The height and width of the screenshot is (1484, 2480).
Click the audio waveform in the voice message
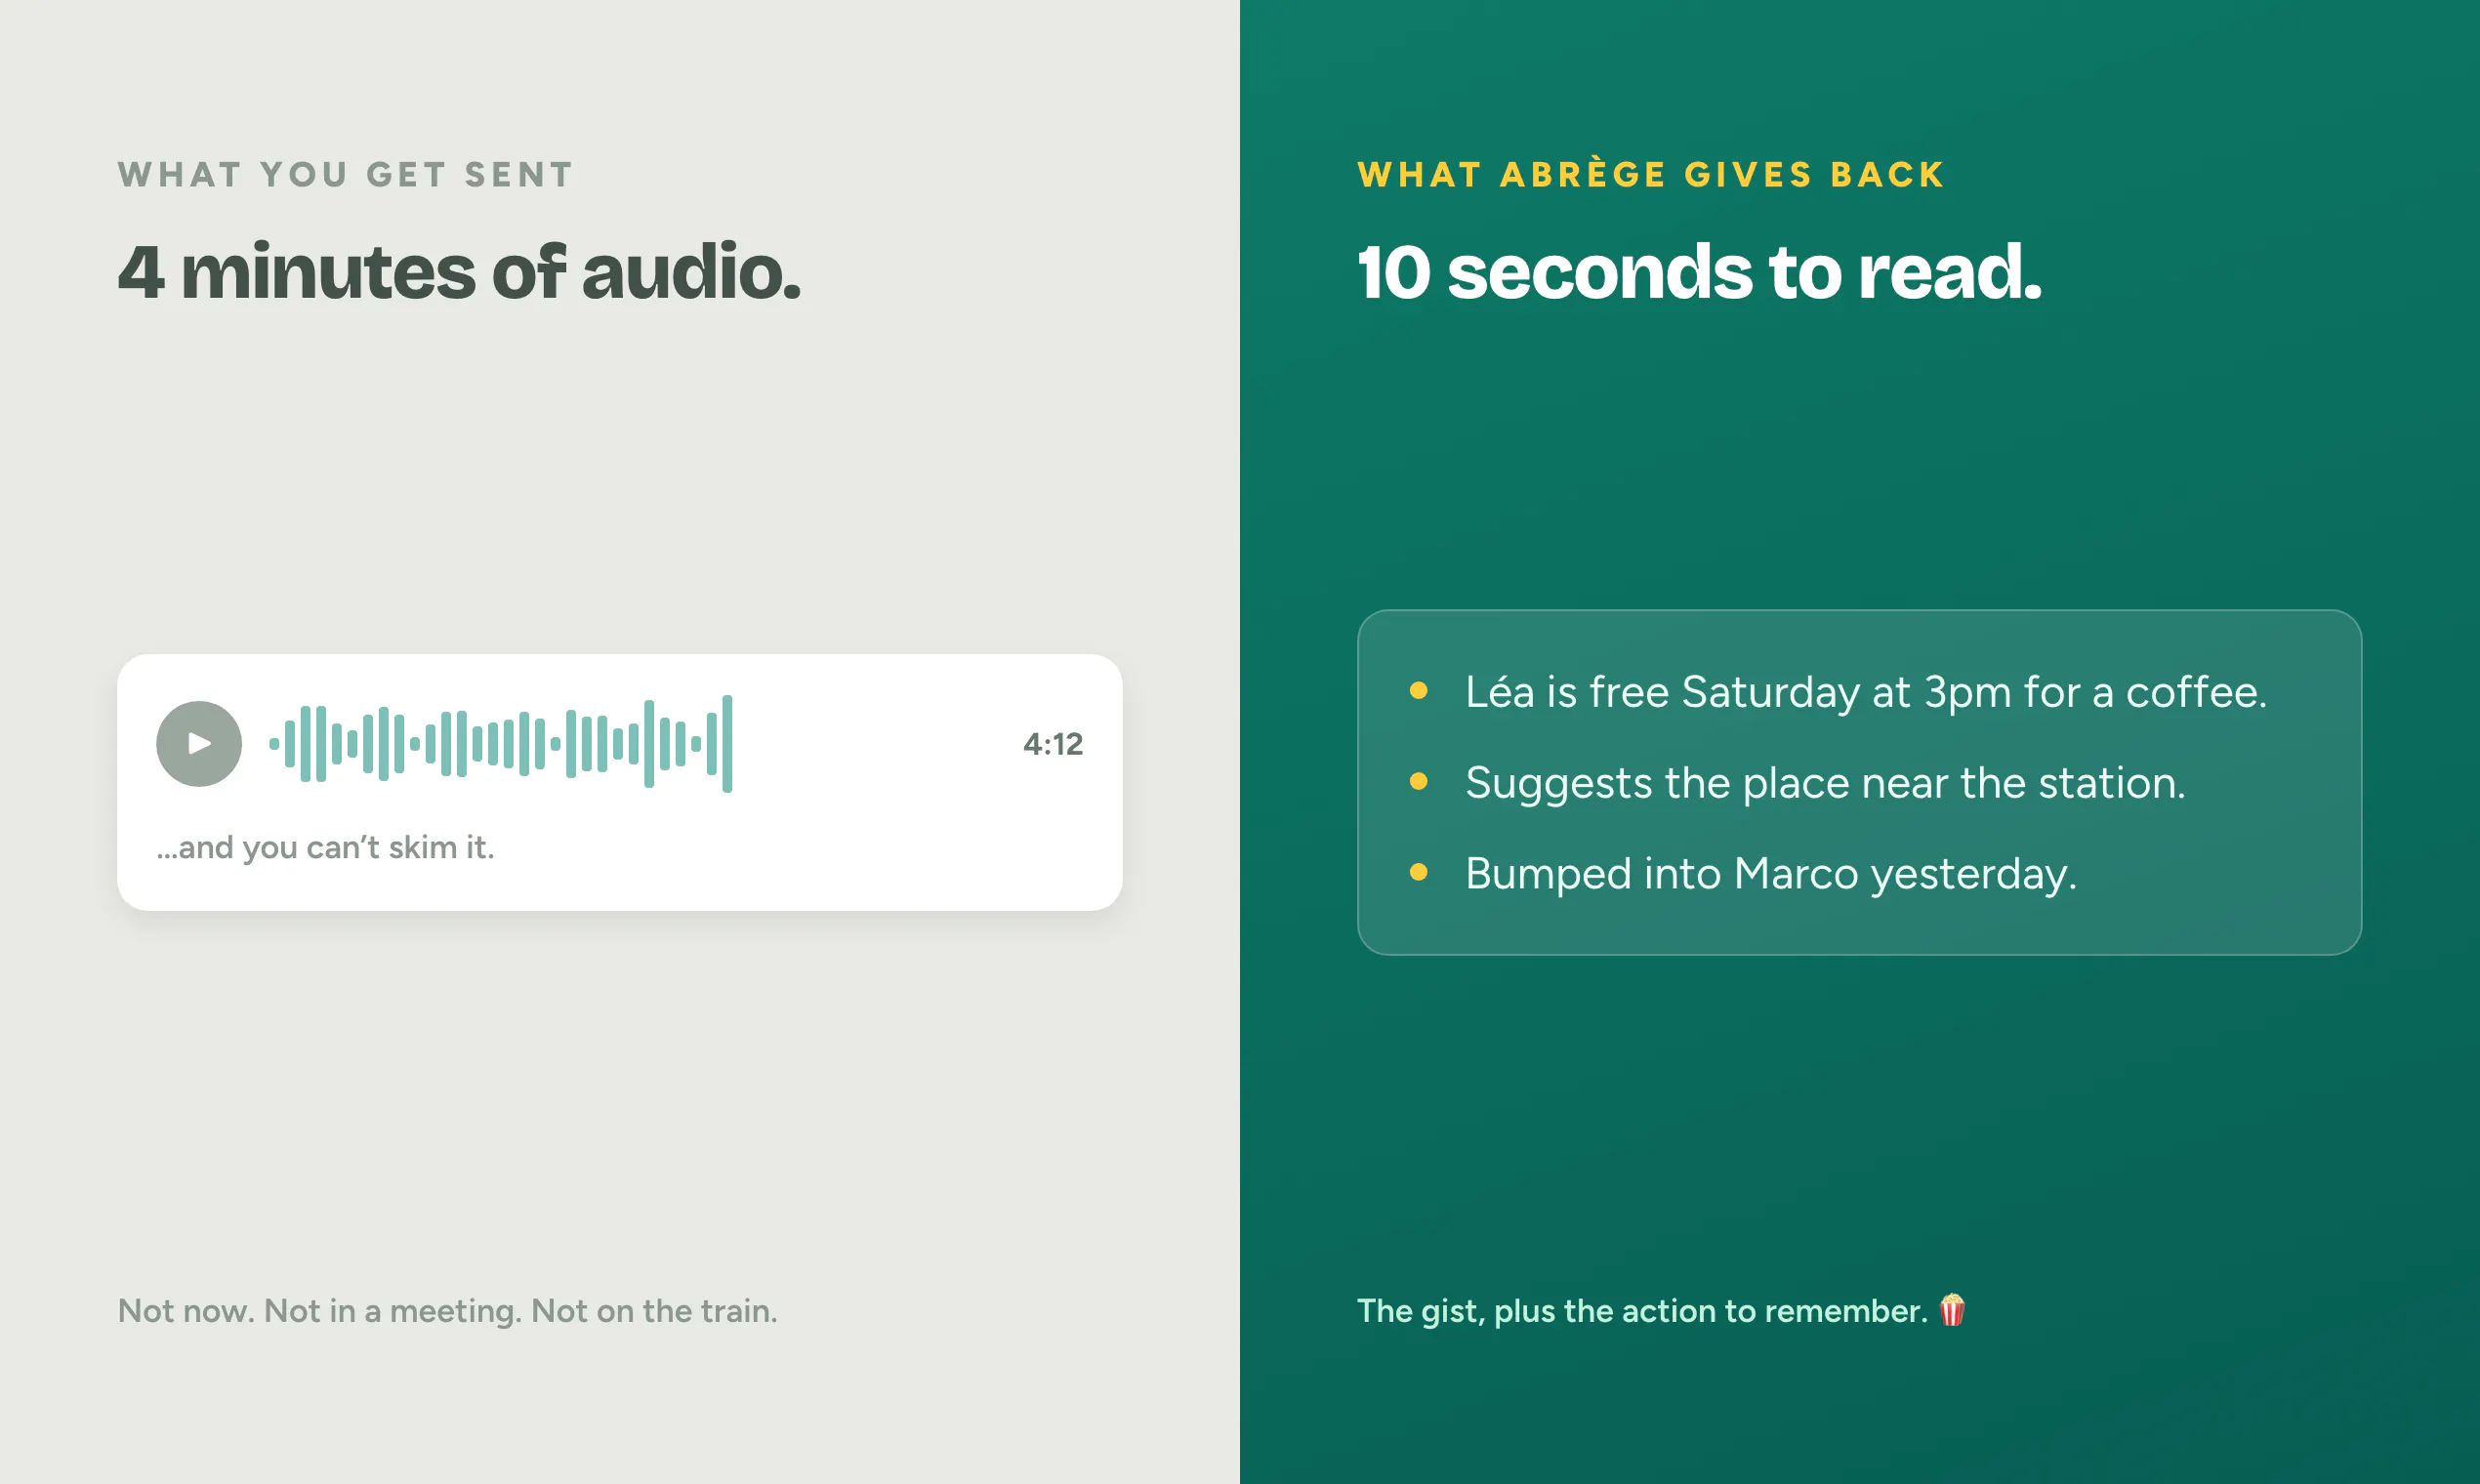[501, 744]
